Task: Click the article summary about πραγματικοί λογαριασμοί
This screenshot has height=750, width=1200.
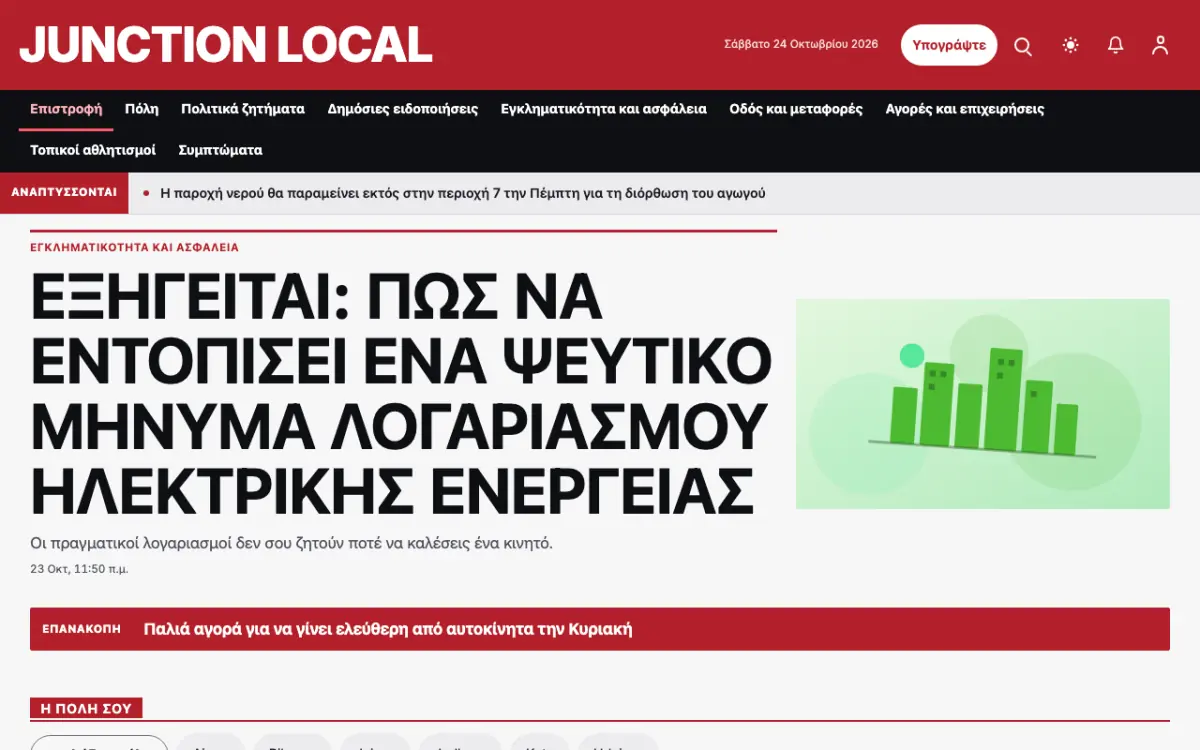Action: (x=292, y=544)
